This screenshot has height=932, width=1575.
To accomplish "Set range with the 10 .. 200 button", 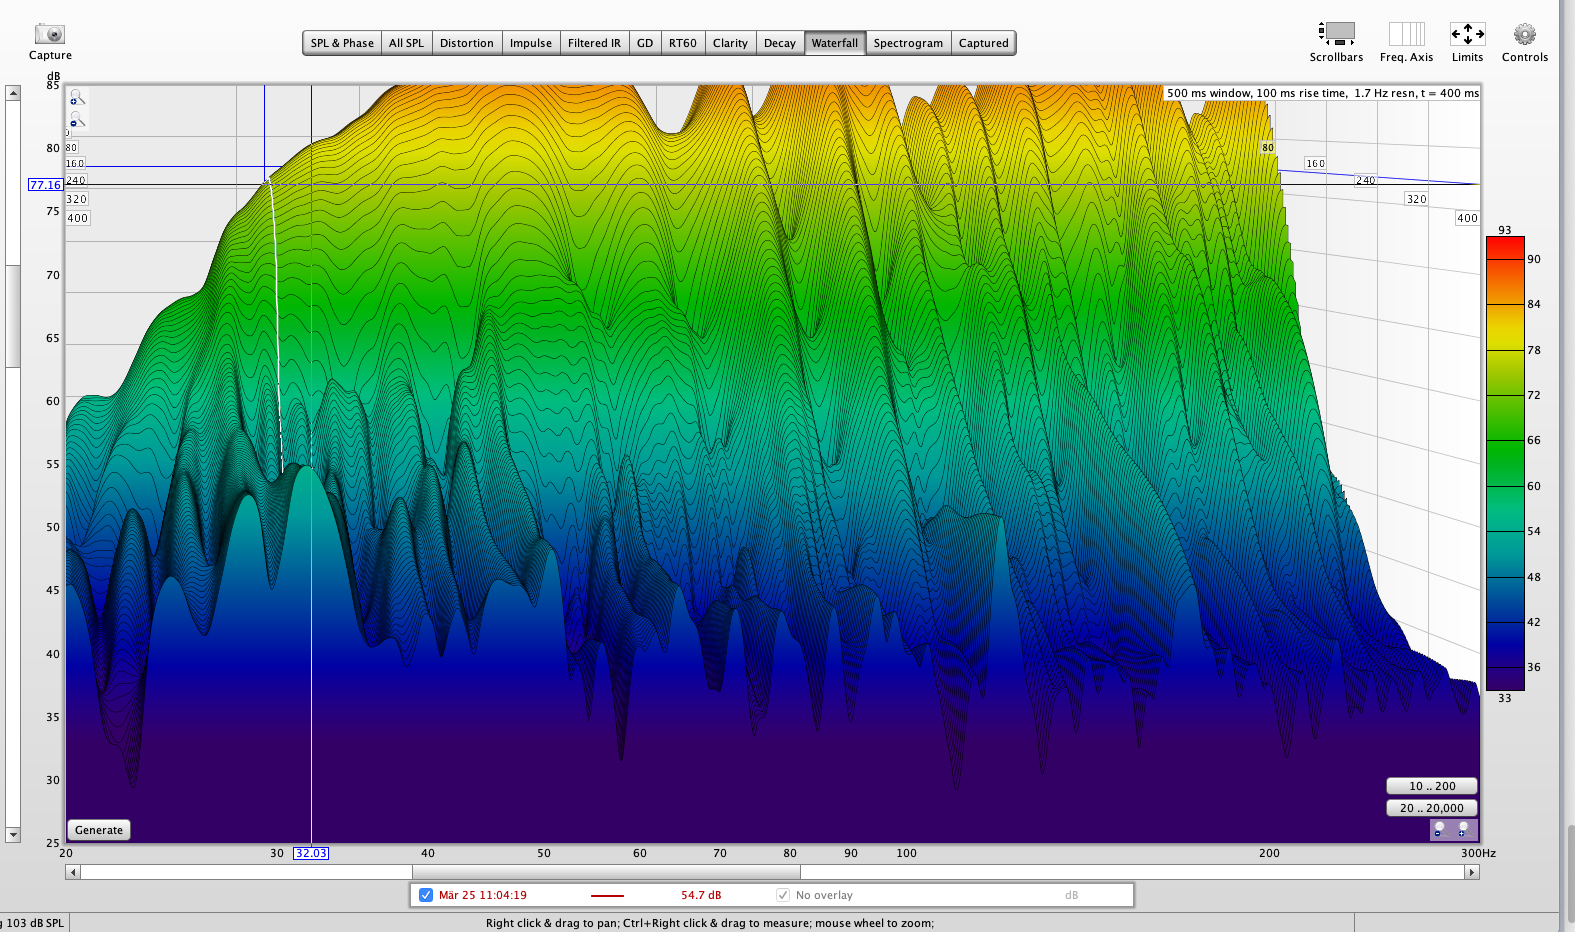I will [1432, 786].
